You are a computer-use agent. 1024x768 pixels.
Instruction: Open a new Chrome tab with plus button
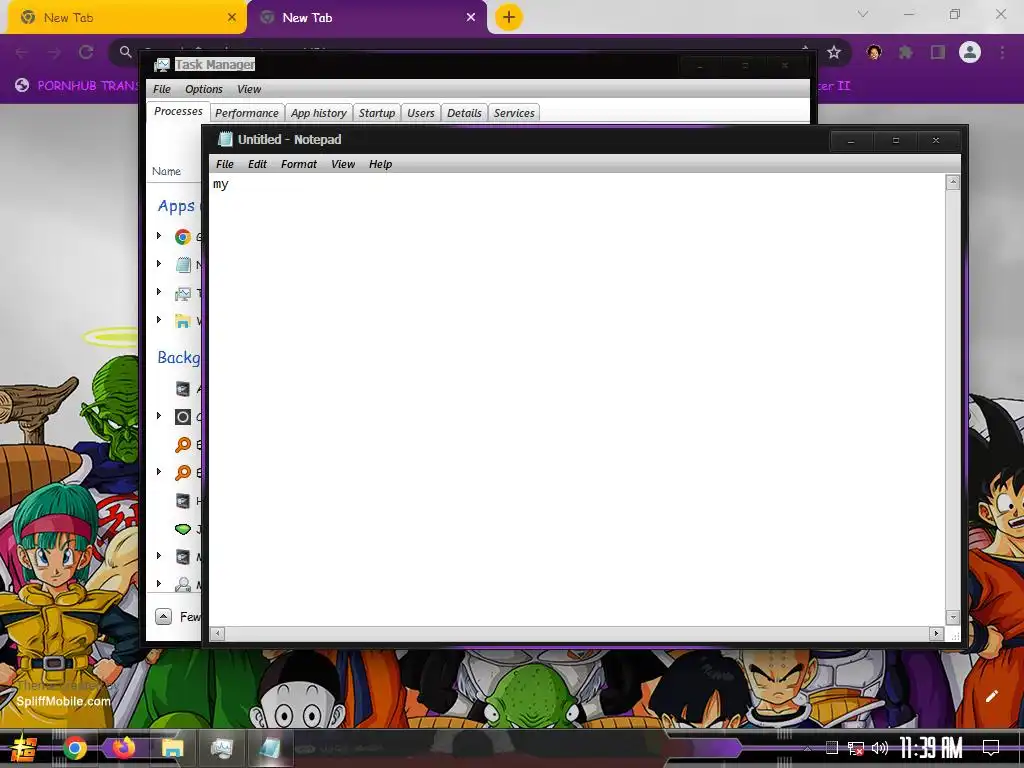tap(509, 17)
